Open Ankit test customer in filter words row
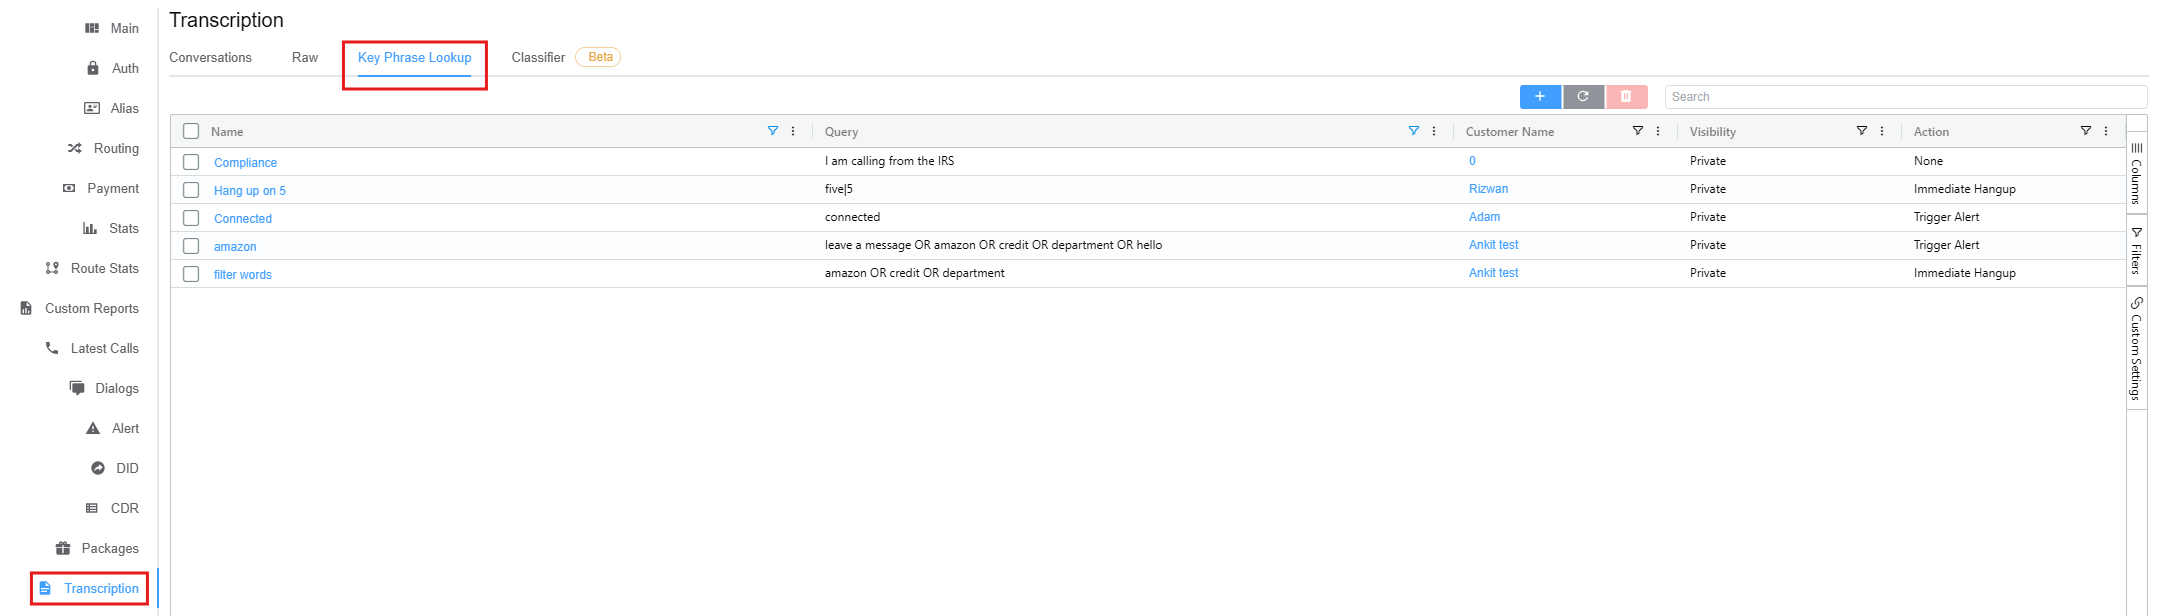The image size is (2157, 616). [x=1493, y=273]
